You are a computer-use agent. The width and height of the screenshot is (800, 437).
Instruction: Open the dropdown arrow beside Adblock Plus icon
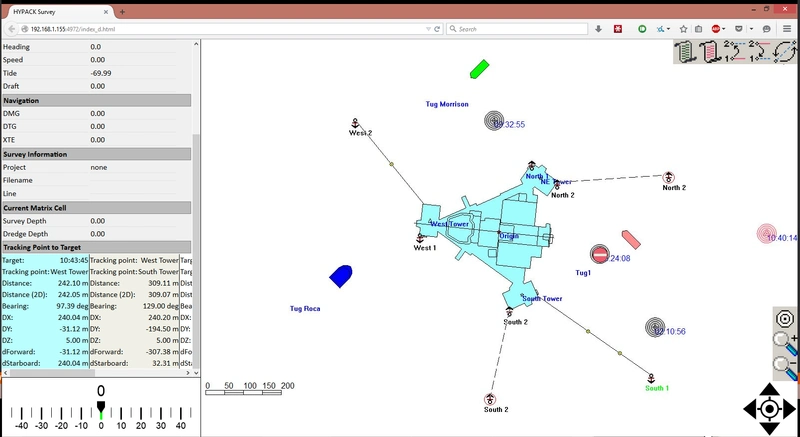pos(724,29)
